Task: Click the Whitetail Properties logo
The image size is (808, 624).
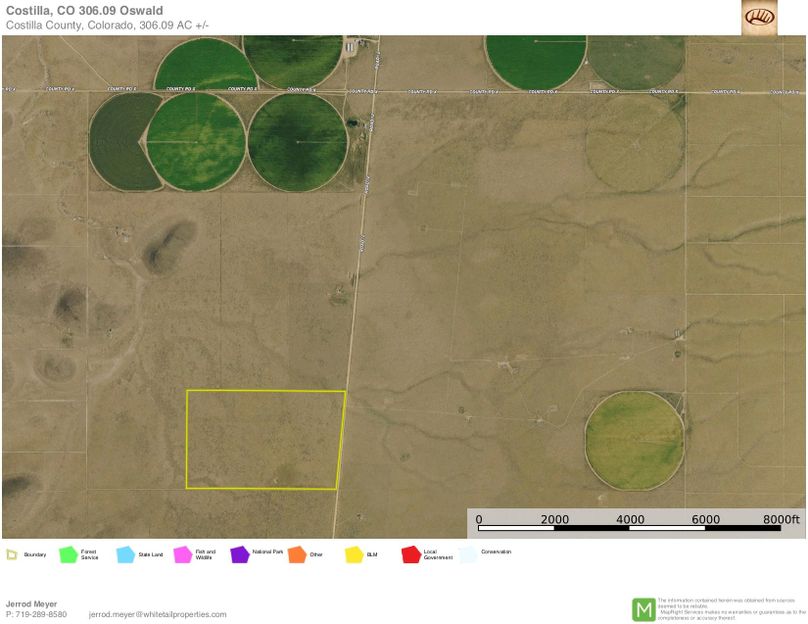Action: pyautogui.click(x=761, y=19)
